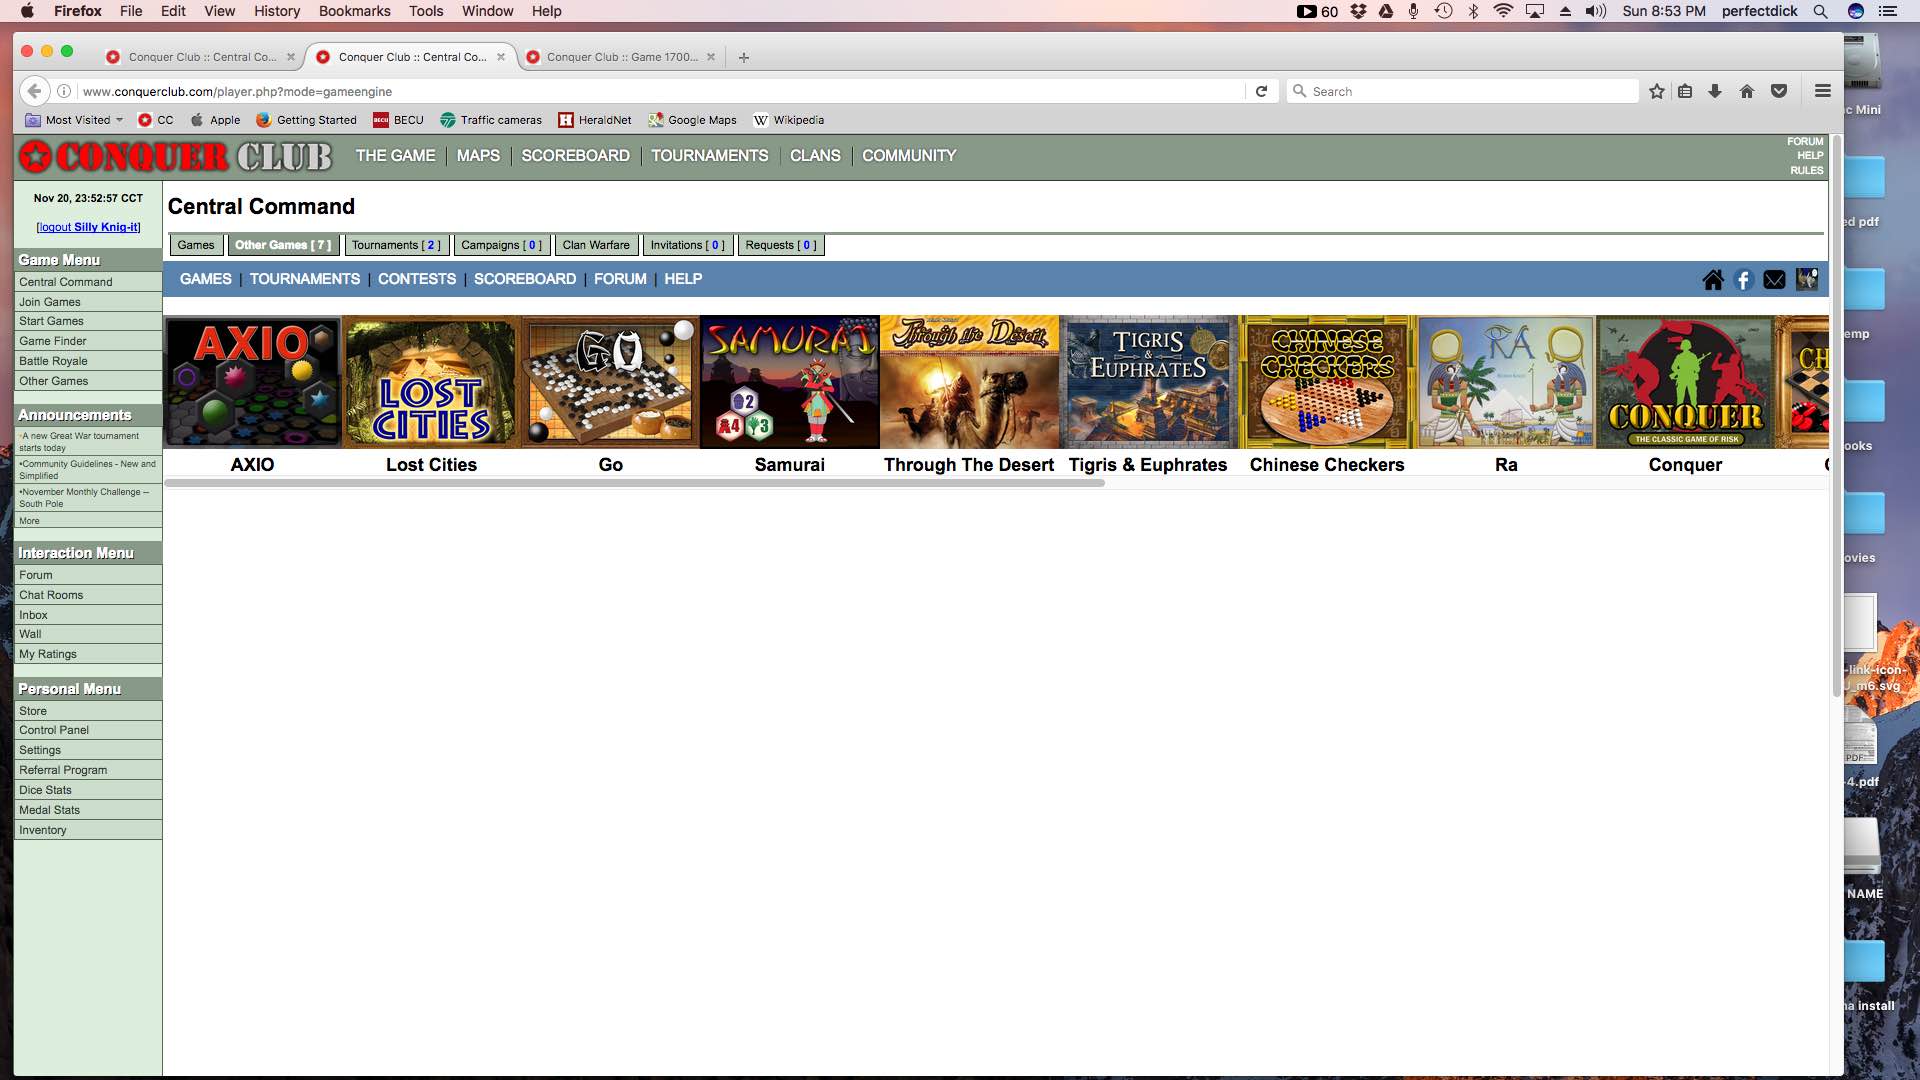Open the Traffic cameras bookmark
Screen dimensions: 1920x1080
coord(491,120)
